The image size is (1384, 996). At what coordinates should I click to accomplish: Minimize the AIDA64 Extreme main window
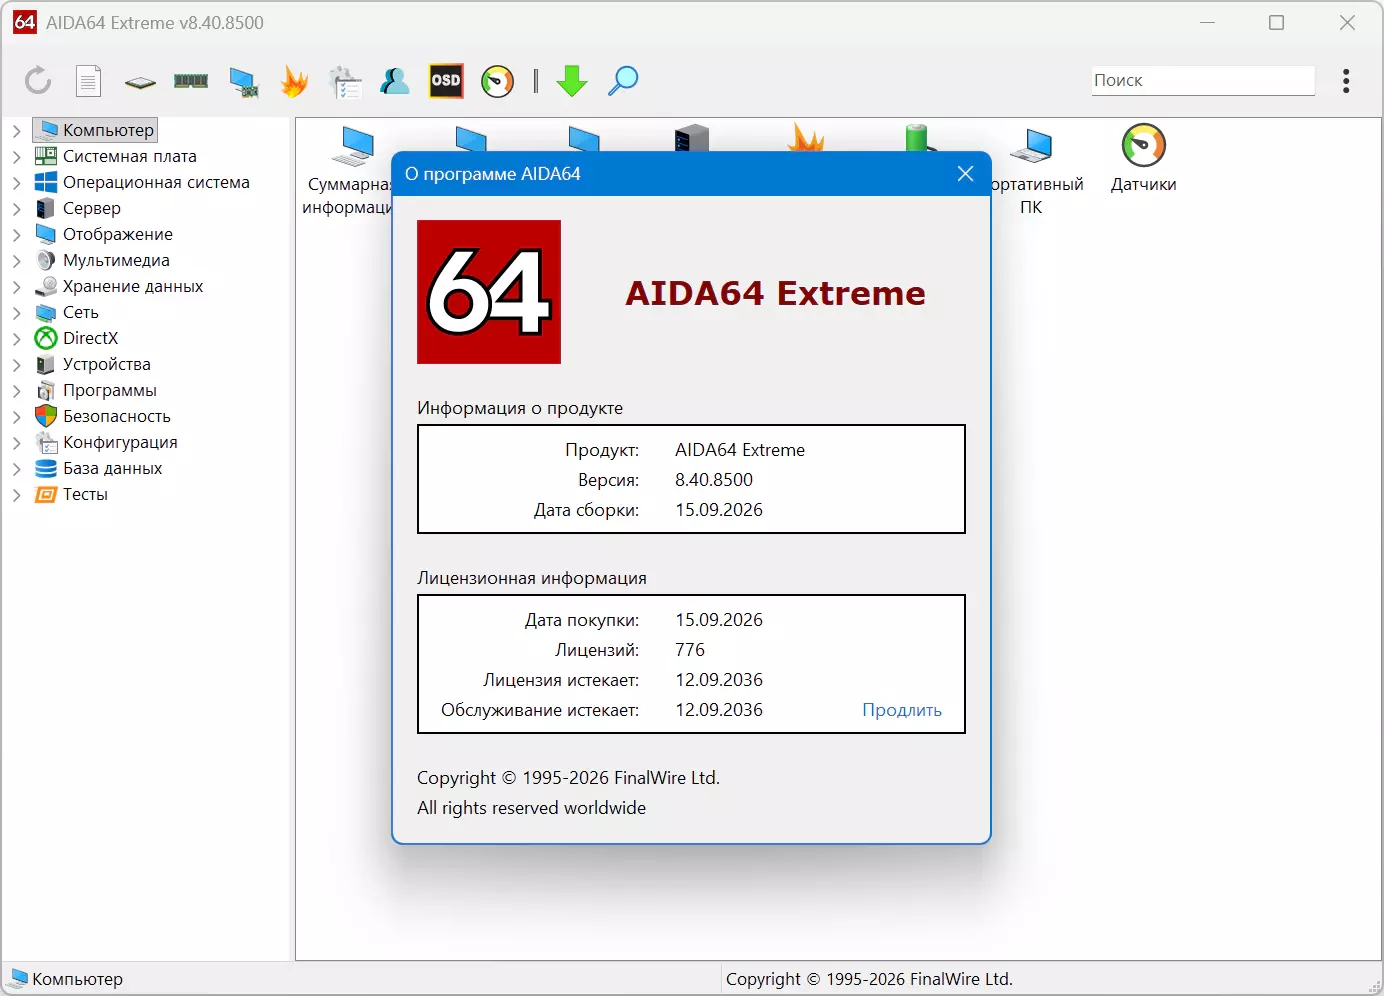pos(1208,23)
